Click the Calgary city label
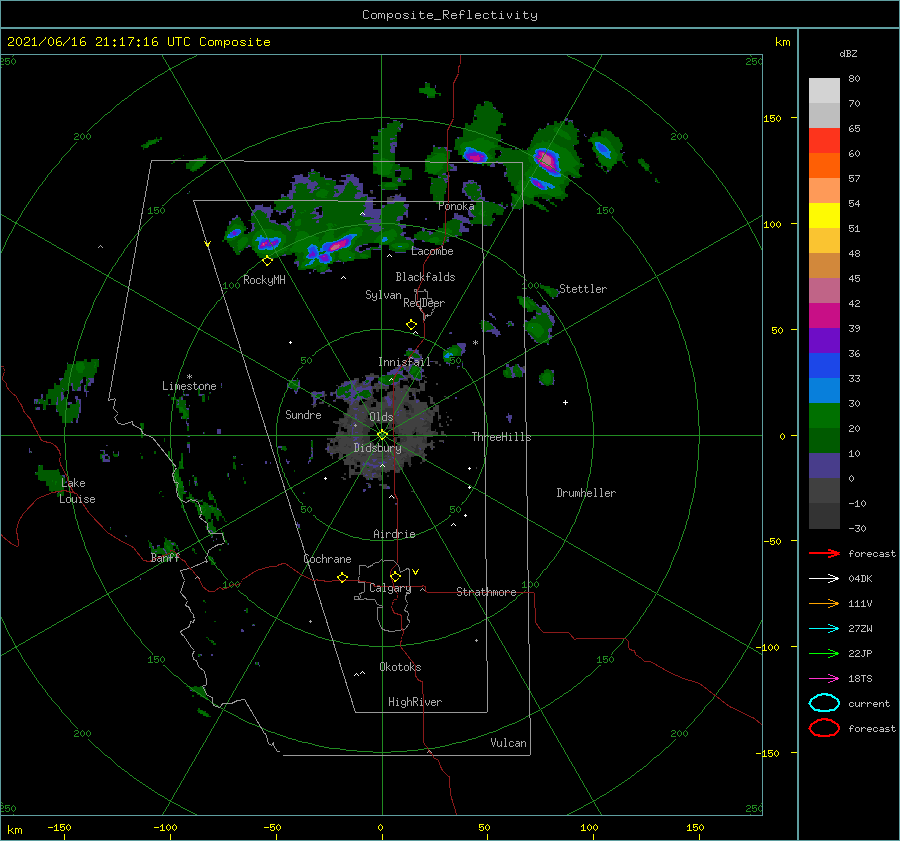The width and height of the screenshot is (900, 841). (x=390, y=588)
